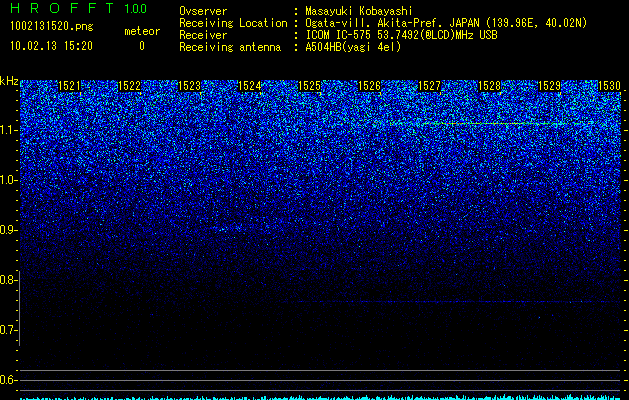Click the meteor count value 0

pos(142,46)
